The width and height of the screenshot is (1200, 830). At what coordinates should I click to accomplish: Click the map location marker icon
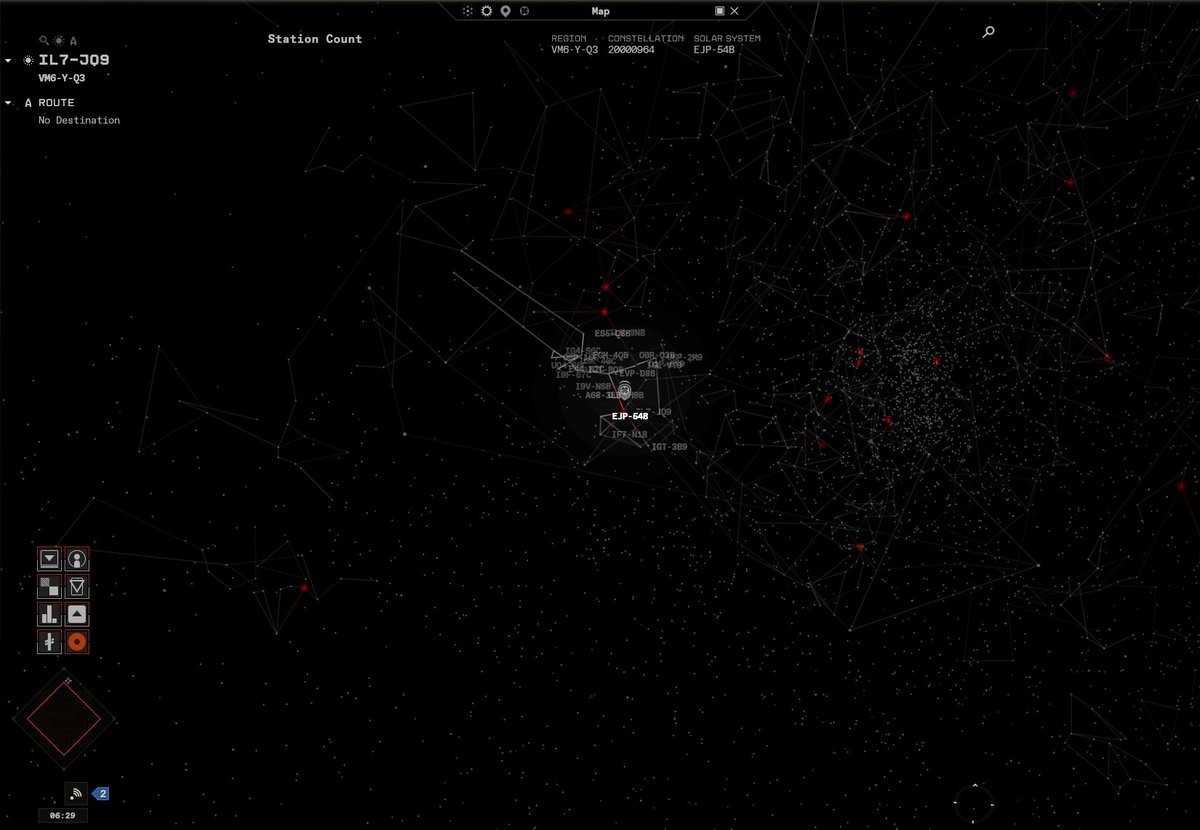(506, 11)
